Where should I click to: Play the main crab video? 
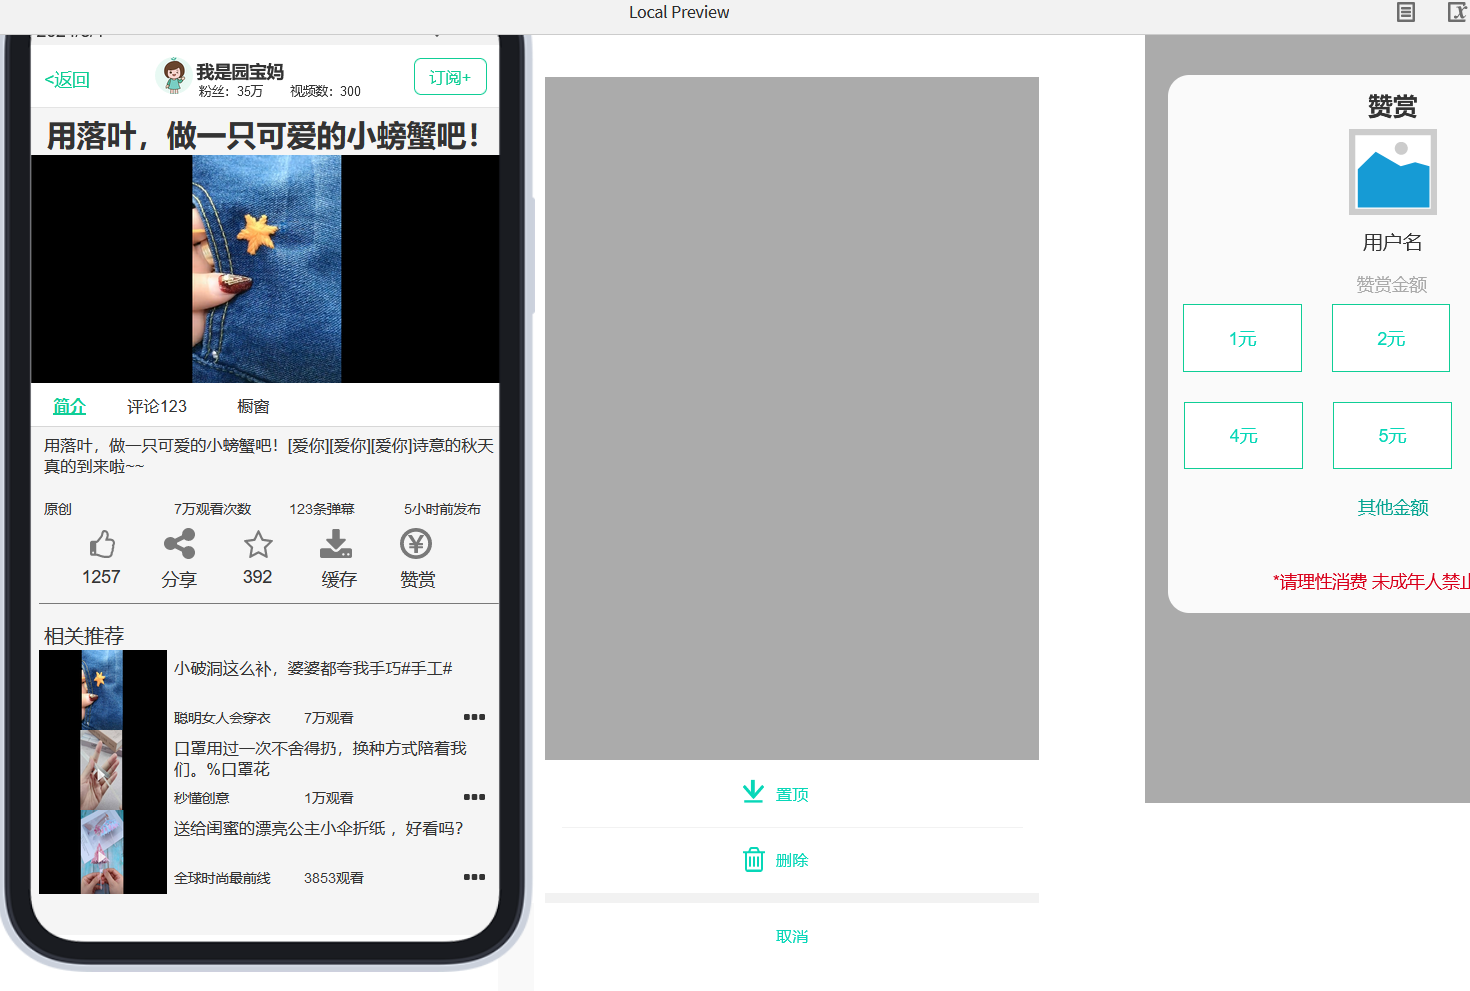pos(265,269)
